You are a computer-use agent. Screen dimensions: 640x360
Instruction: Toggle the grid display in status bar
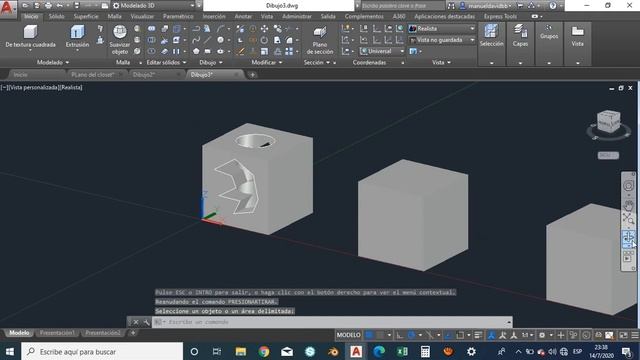369,335
